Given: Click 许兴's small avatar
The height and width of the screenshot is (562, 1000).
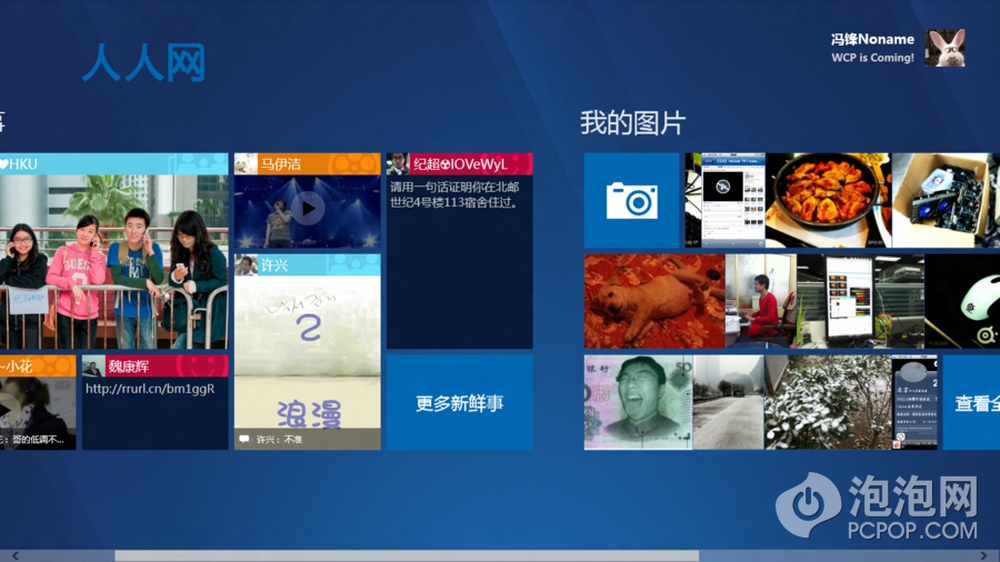Looking at the screenshot, I should coord(246,265).
